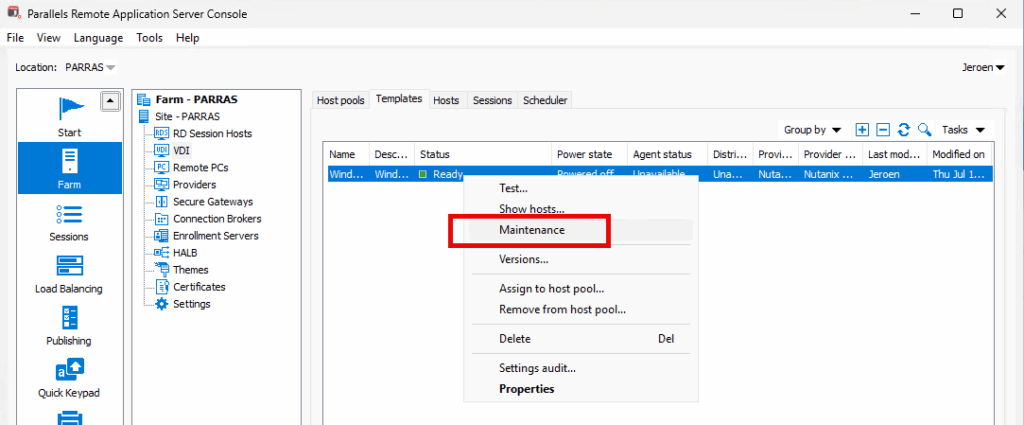Image resolution: width=1024 pixels, height=425 pixels.
Task: Open the View menu
Action: pyautogui.click(x=49, y=38)
